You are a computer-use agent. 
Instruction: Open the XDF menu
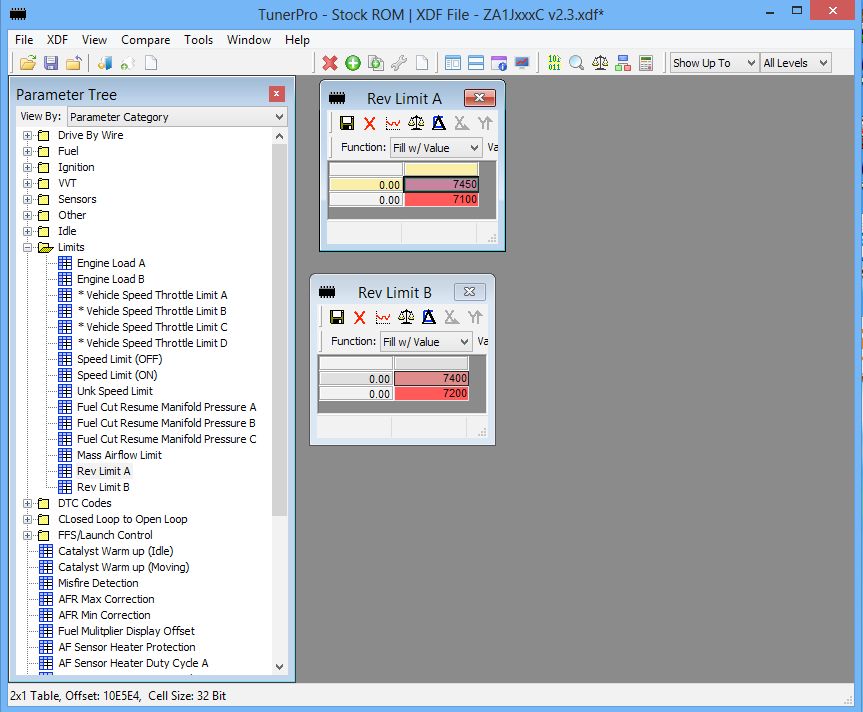tap(57, 40)
